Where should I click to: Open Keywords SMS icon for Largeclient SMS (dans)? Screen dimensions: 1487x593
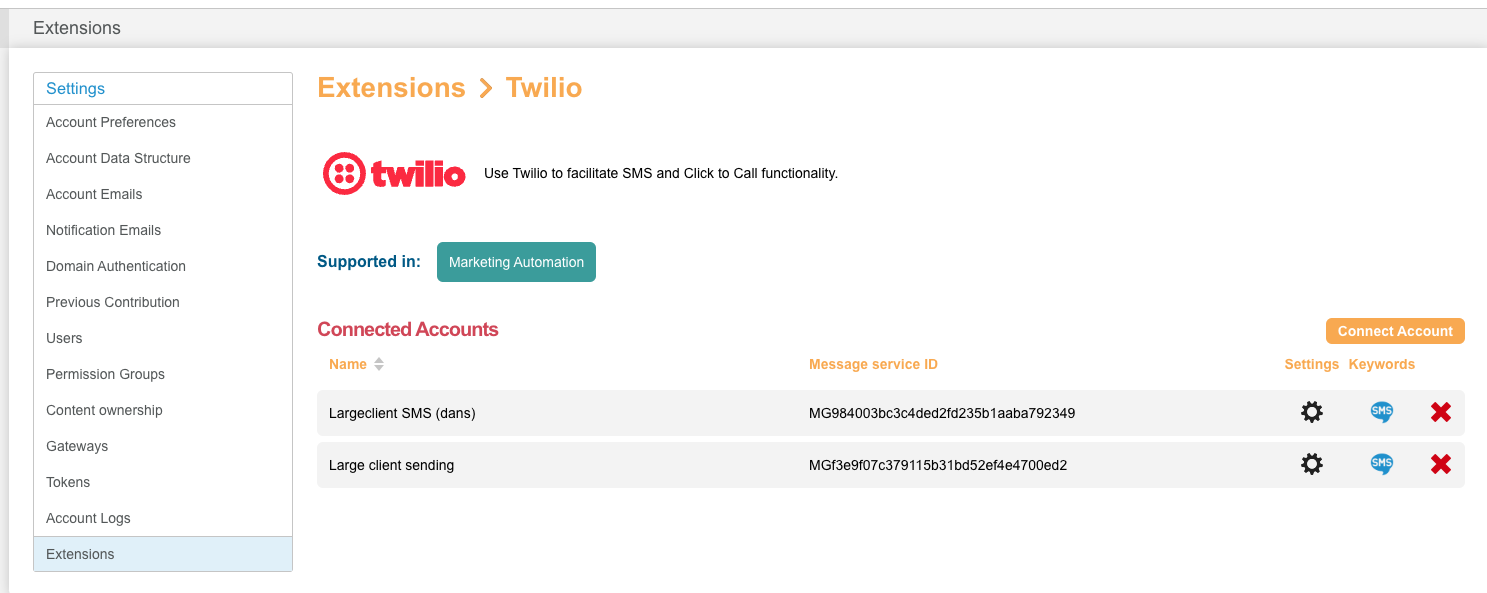click(1381, 411)
